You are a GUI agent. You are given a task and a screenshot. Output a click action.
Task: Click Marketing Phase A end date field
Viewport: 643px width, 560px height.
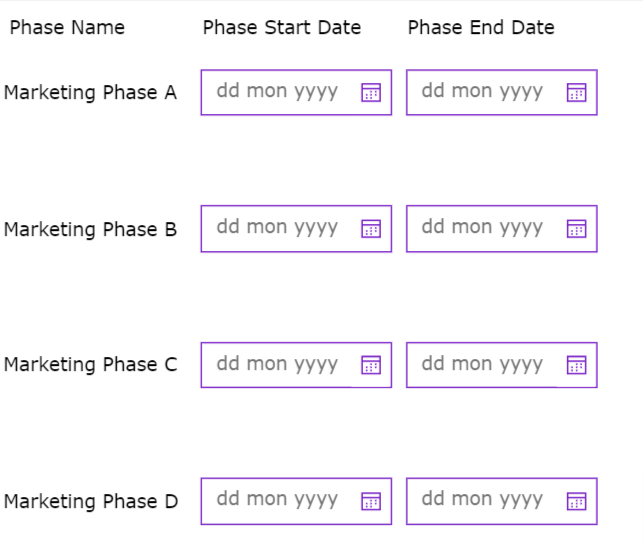tap(483, 92)
